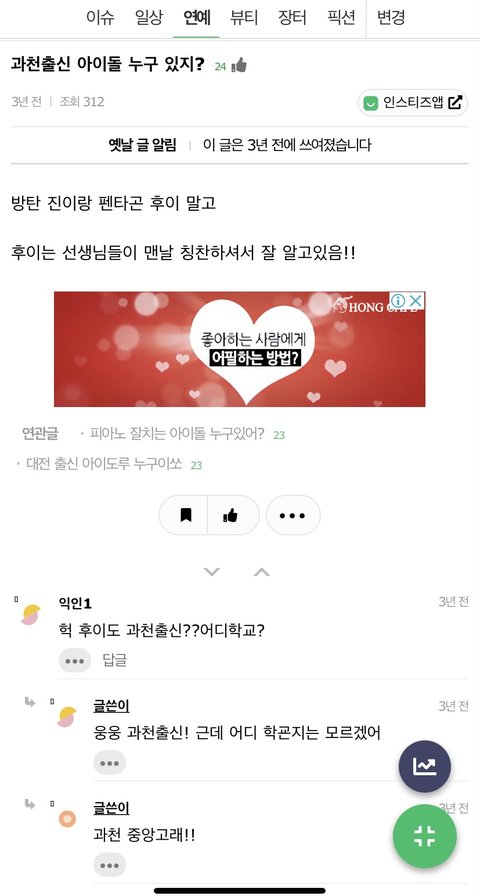The width and height of the screenshot is (480, 896).
Task: Open the ad info icon
Action: pos(398,301)
